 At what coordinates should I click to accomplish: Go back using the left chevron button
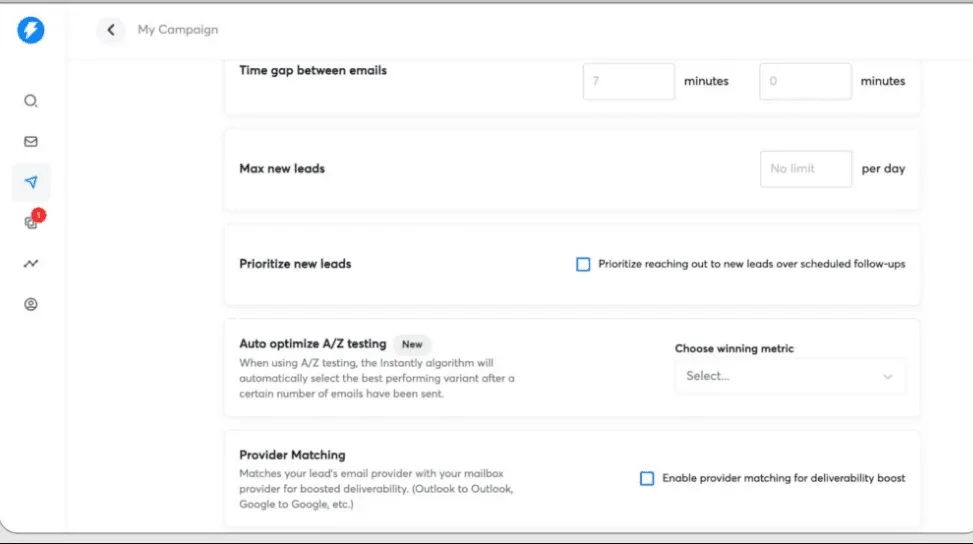[x=110, y=30]
